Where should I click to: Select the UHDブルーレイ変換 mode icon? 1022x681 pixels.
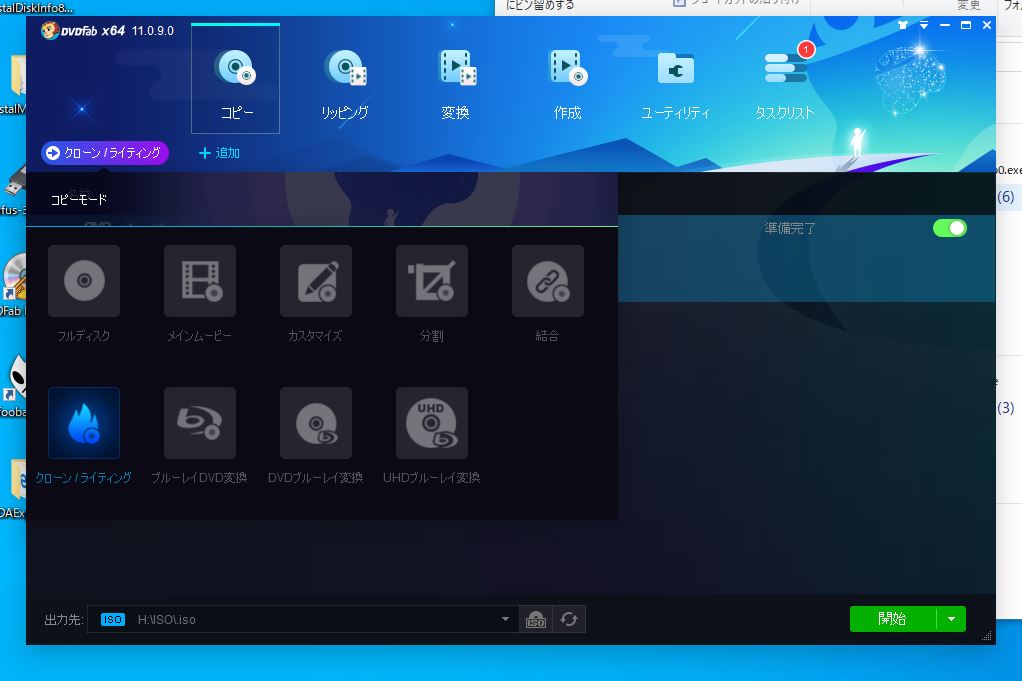tap(432, 423)
